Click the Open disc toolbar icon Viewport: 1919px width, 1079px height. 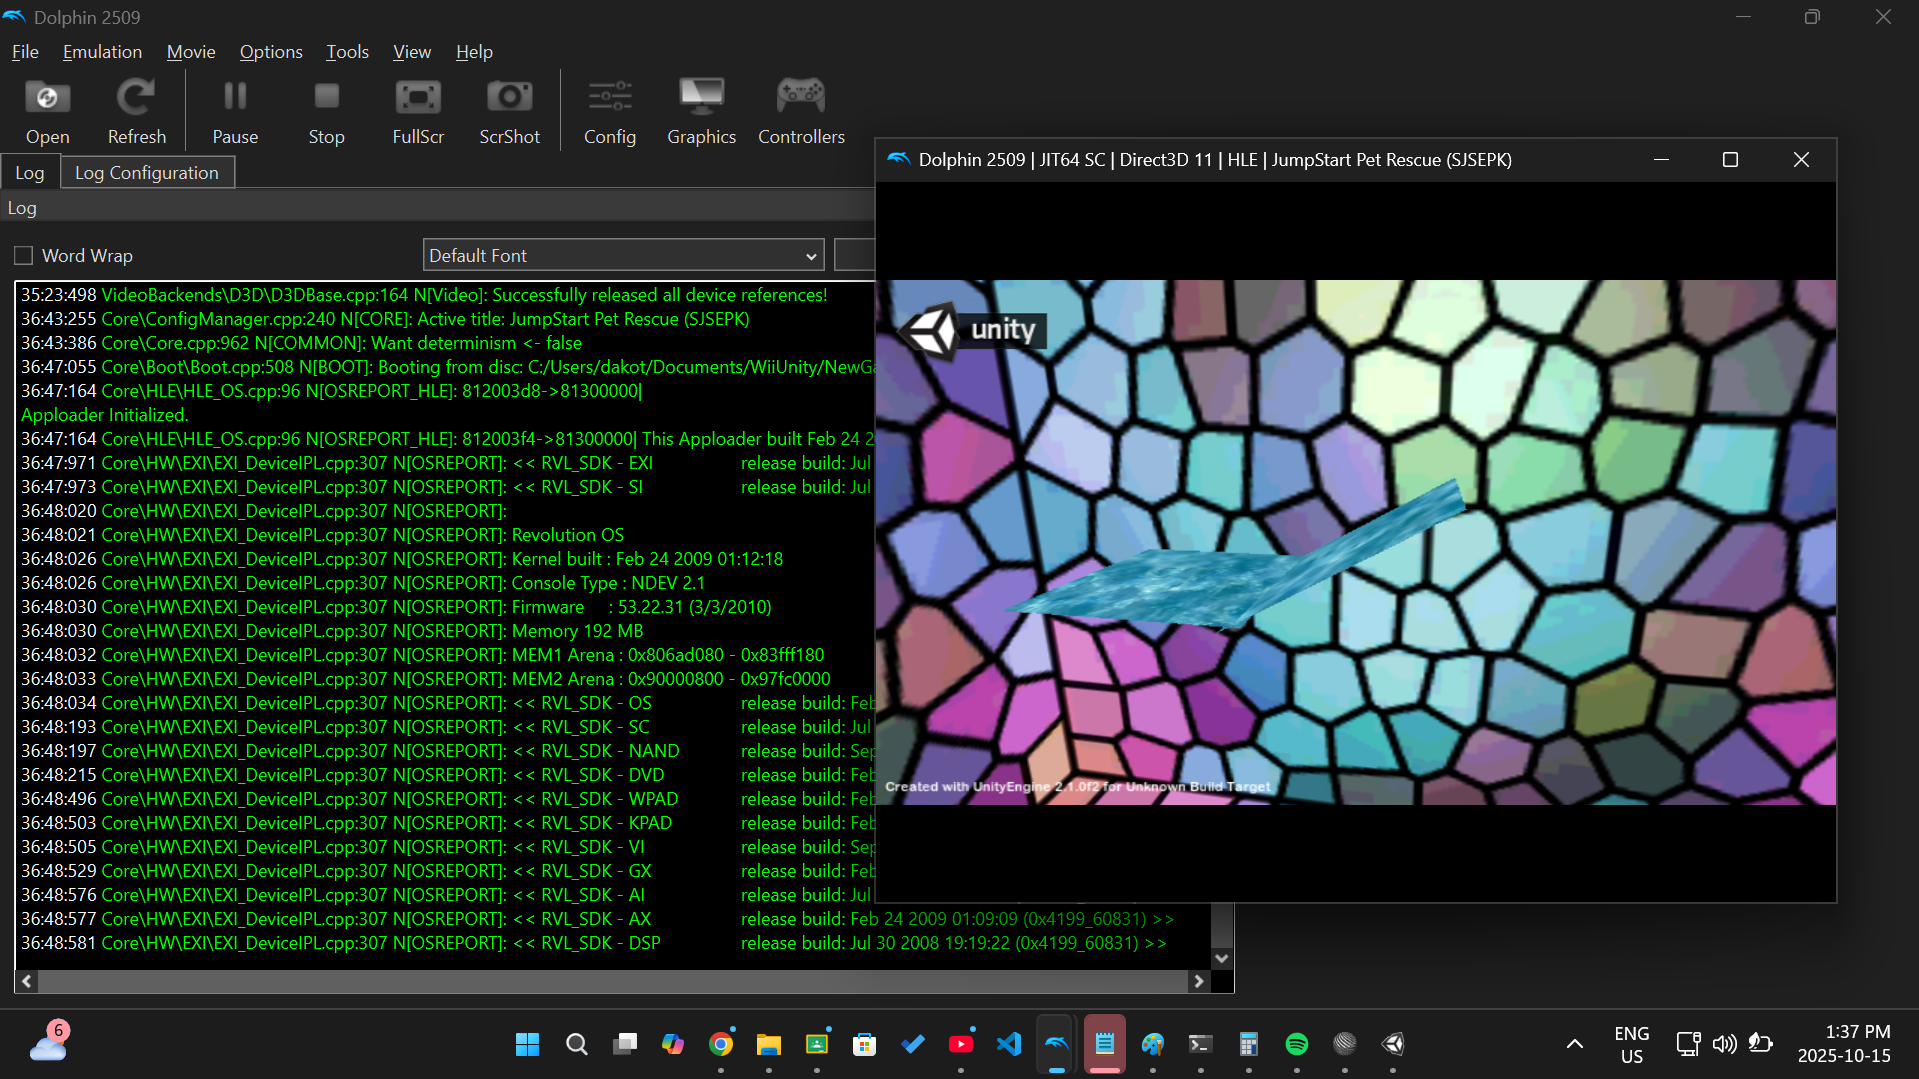(47, 111)
